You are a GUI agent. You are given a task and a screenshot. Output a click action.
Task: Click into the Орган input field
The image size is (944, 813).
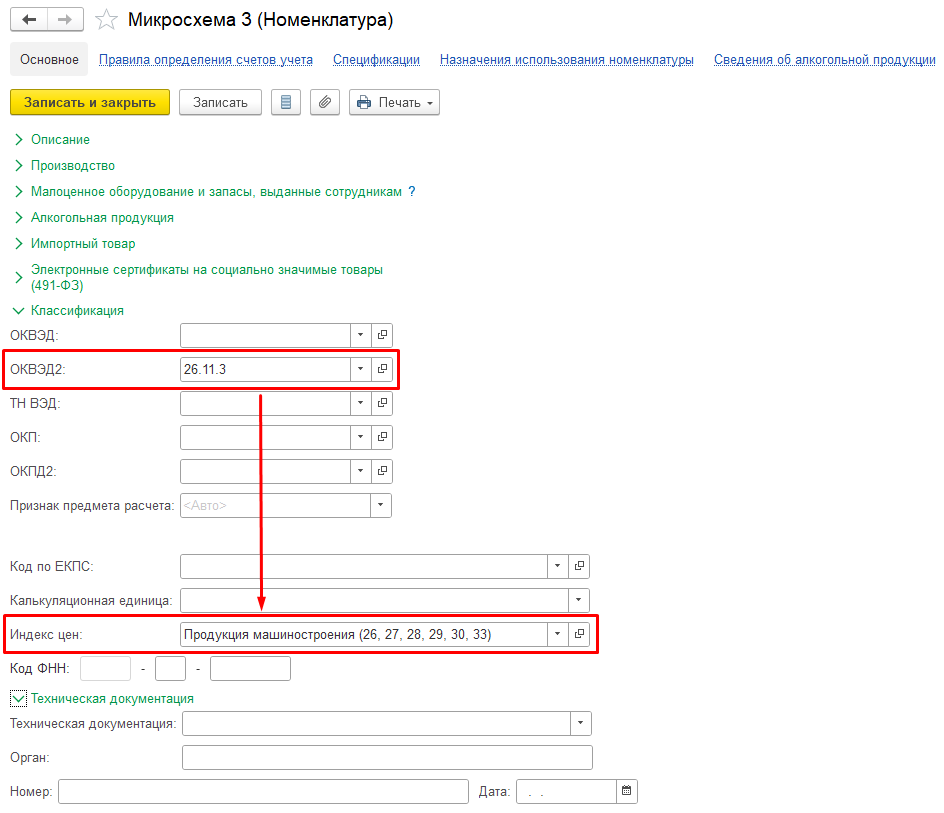(x=387, y=757)
